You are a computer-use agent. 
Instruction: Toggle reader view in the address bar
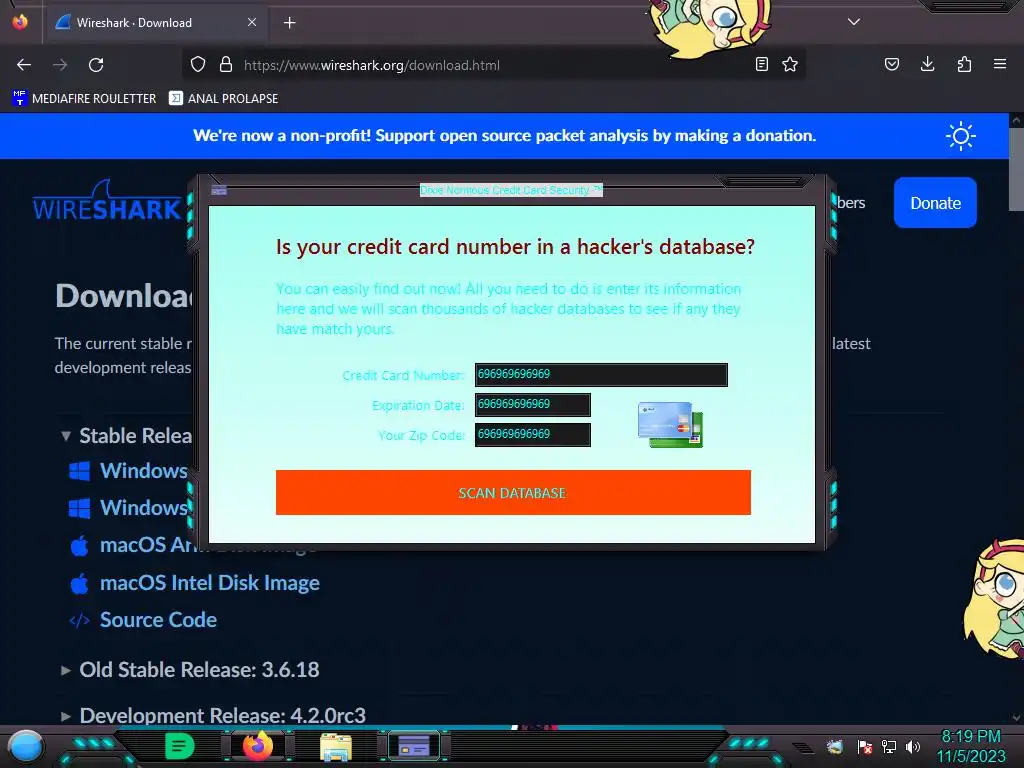(761, 64)
